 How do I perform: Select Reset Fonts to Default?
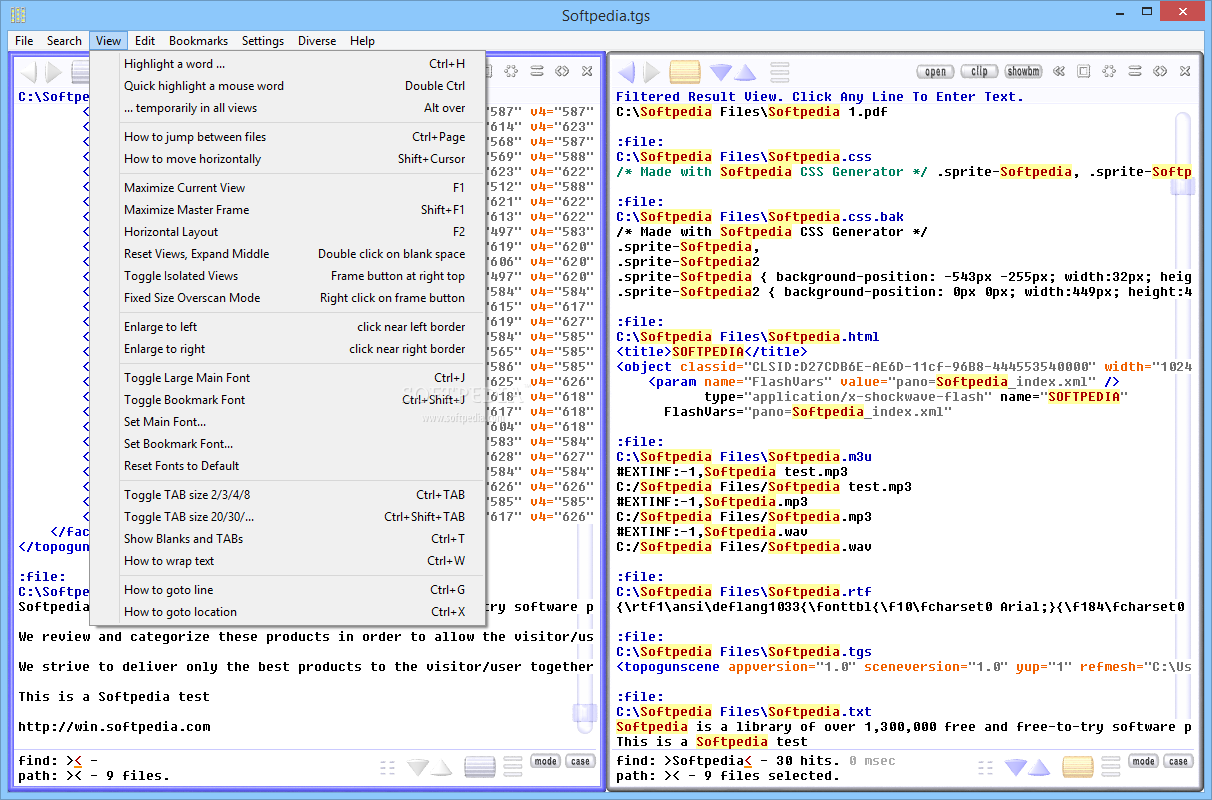pyautogui.click(x=288, y=466)
